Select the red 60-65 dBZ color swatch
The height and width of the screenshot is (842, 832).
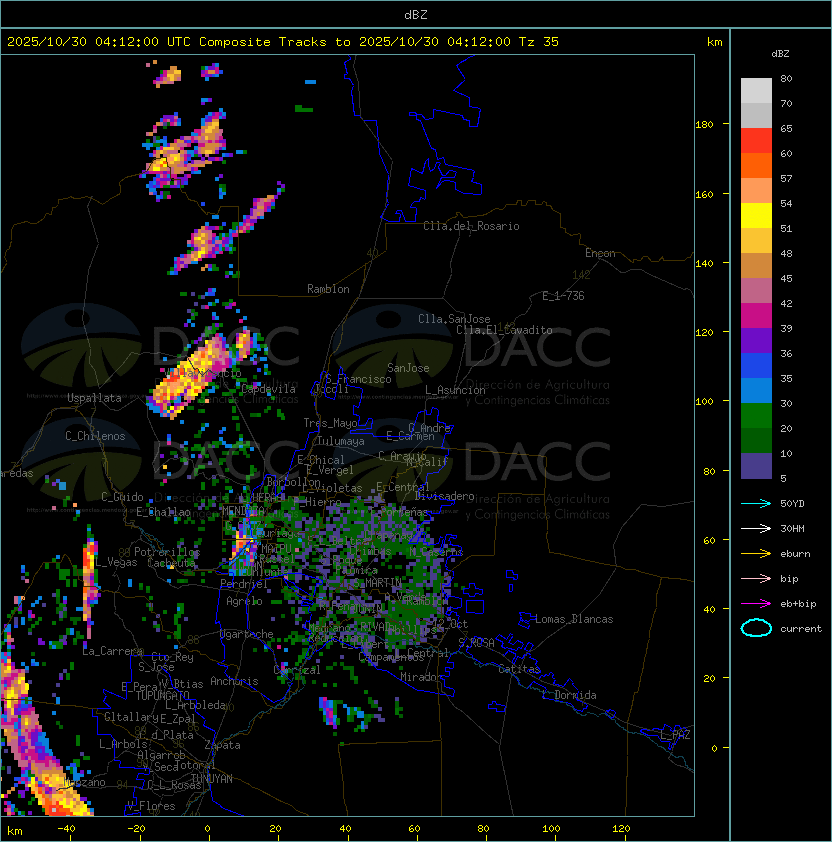coord(756,141)
